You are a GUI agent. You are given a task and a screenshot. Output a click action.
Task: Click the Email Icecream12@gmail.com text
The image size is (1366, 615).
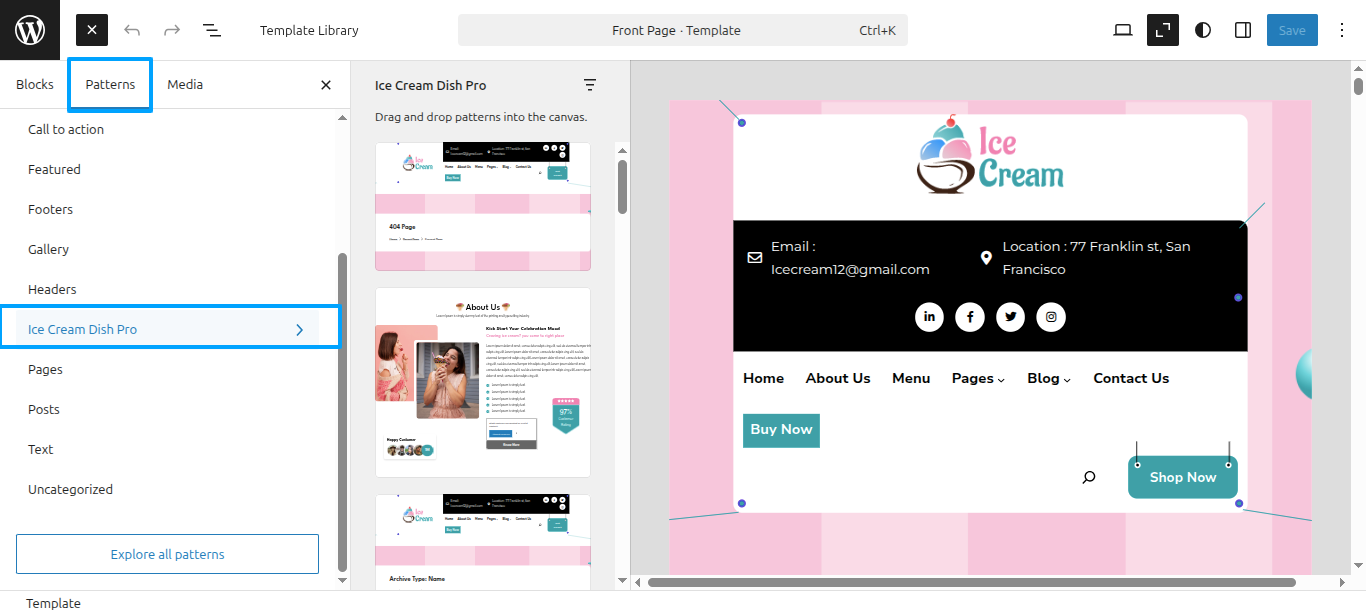point(850,258)
